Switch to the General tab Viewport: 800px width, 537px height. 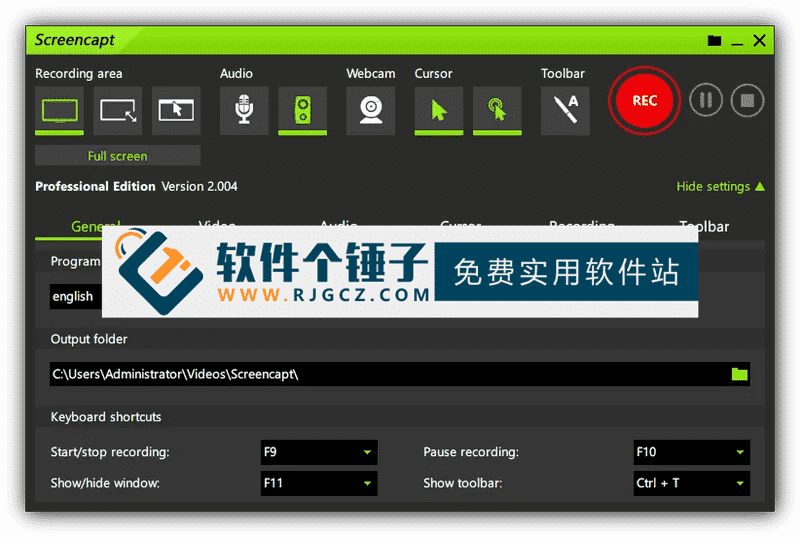(x=95, y=226)
